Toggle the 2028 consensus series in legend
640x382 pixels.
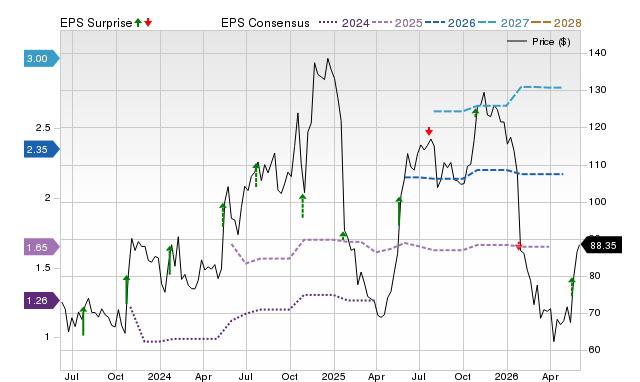click(556, 23)
